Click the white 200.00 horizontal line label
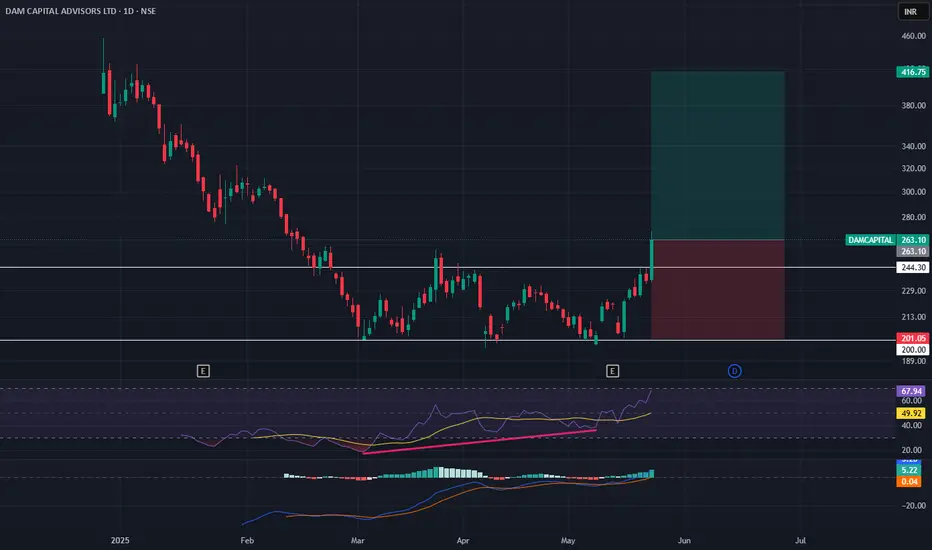The image size is (932, 550). [x=912, y=350]
